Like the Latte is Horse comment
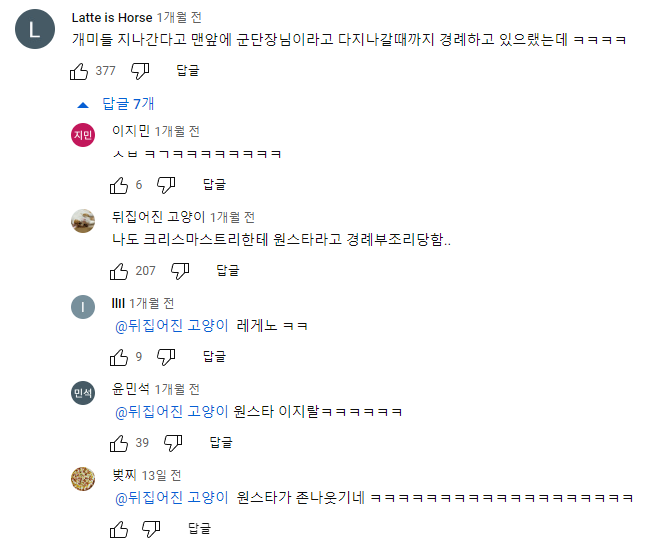The height and width of the screenshot is (548, 659). (79, 71)
